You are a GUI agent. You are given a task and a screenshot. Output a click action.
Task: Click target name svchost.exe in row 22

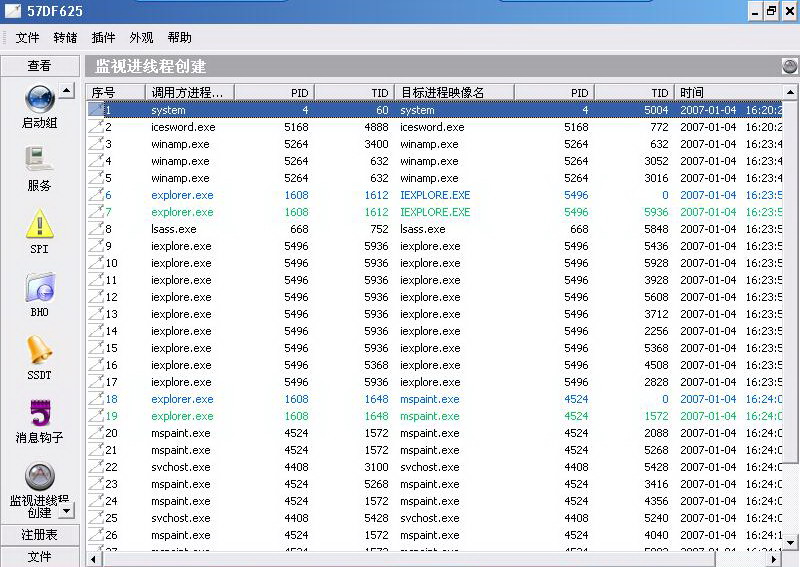point(430,467)
